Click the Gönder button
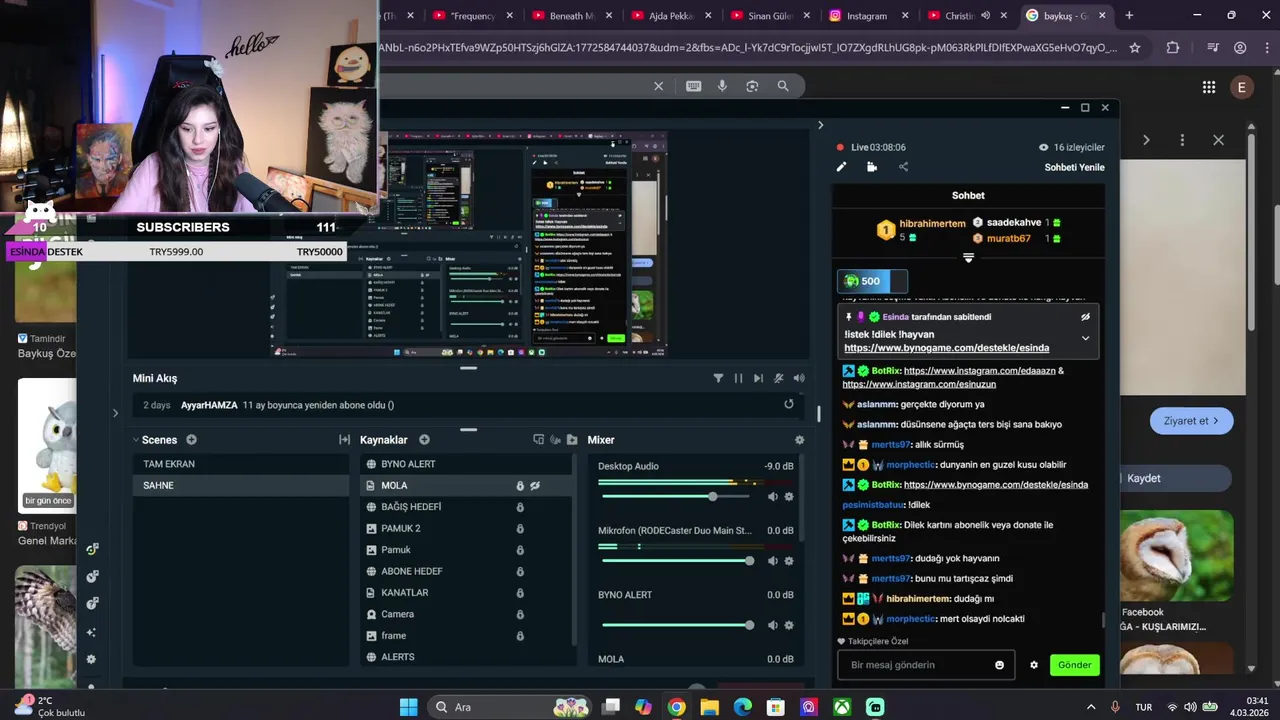 [x=1074, y=665]
